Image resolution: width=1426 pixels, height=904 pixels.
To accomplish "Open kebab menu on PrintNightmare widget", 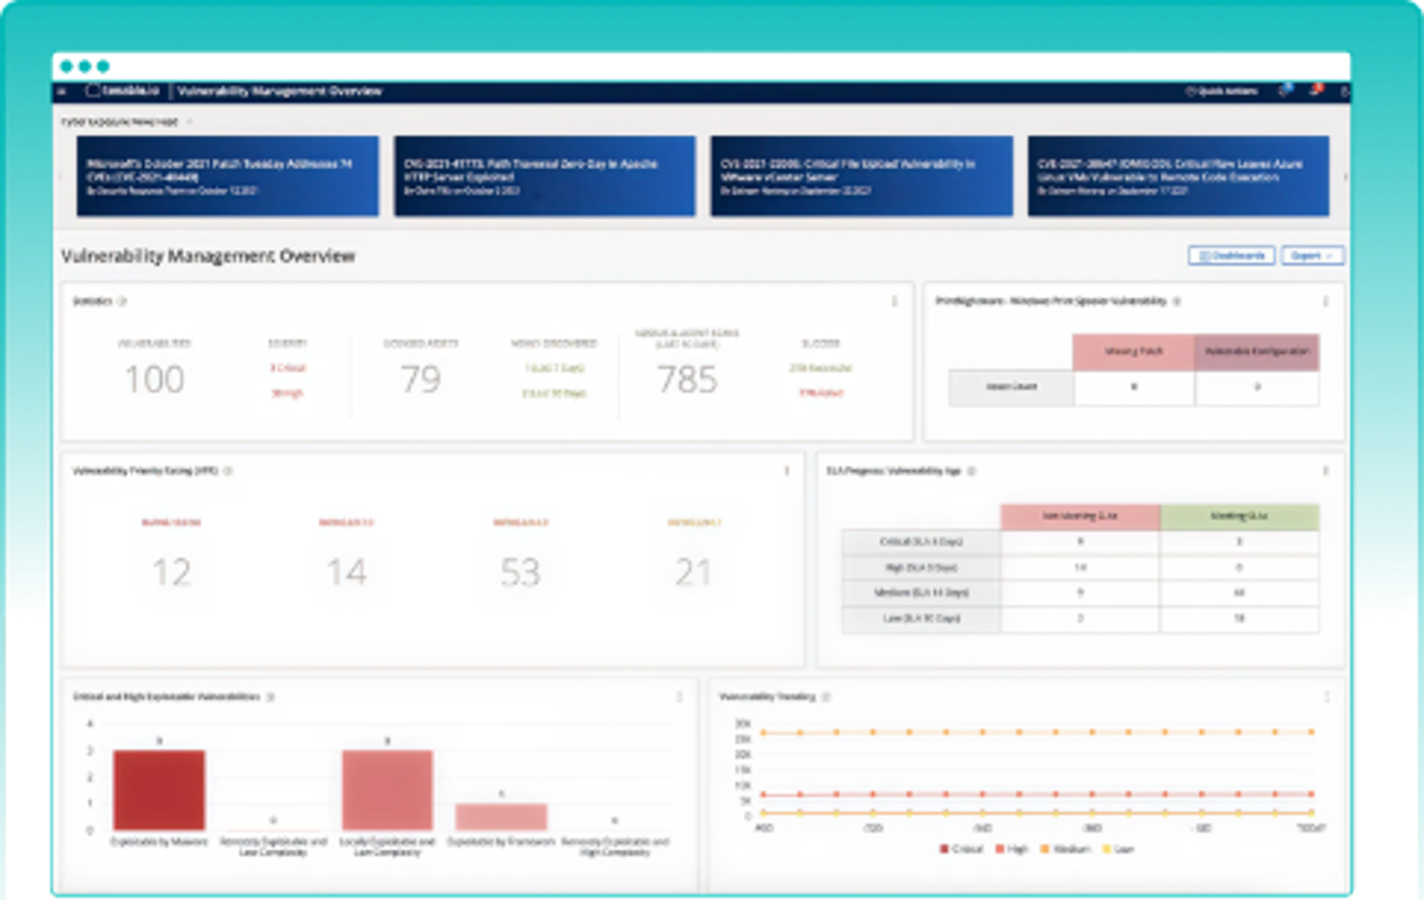I will pyautogui.click(x=1328, y=299).
